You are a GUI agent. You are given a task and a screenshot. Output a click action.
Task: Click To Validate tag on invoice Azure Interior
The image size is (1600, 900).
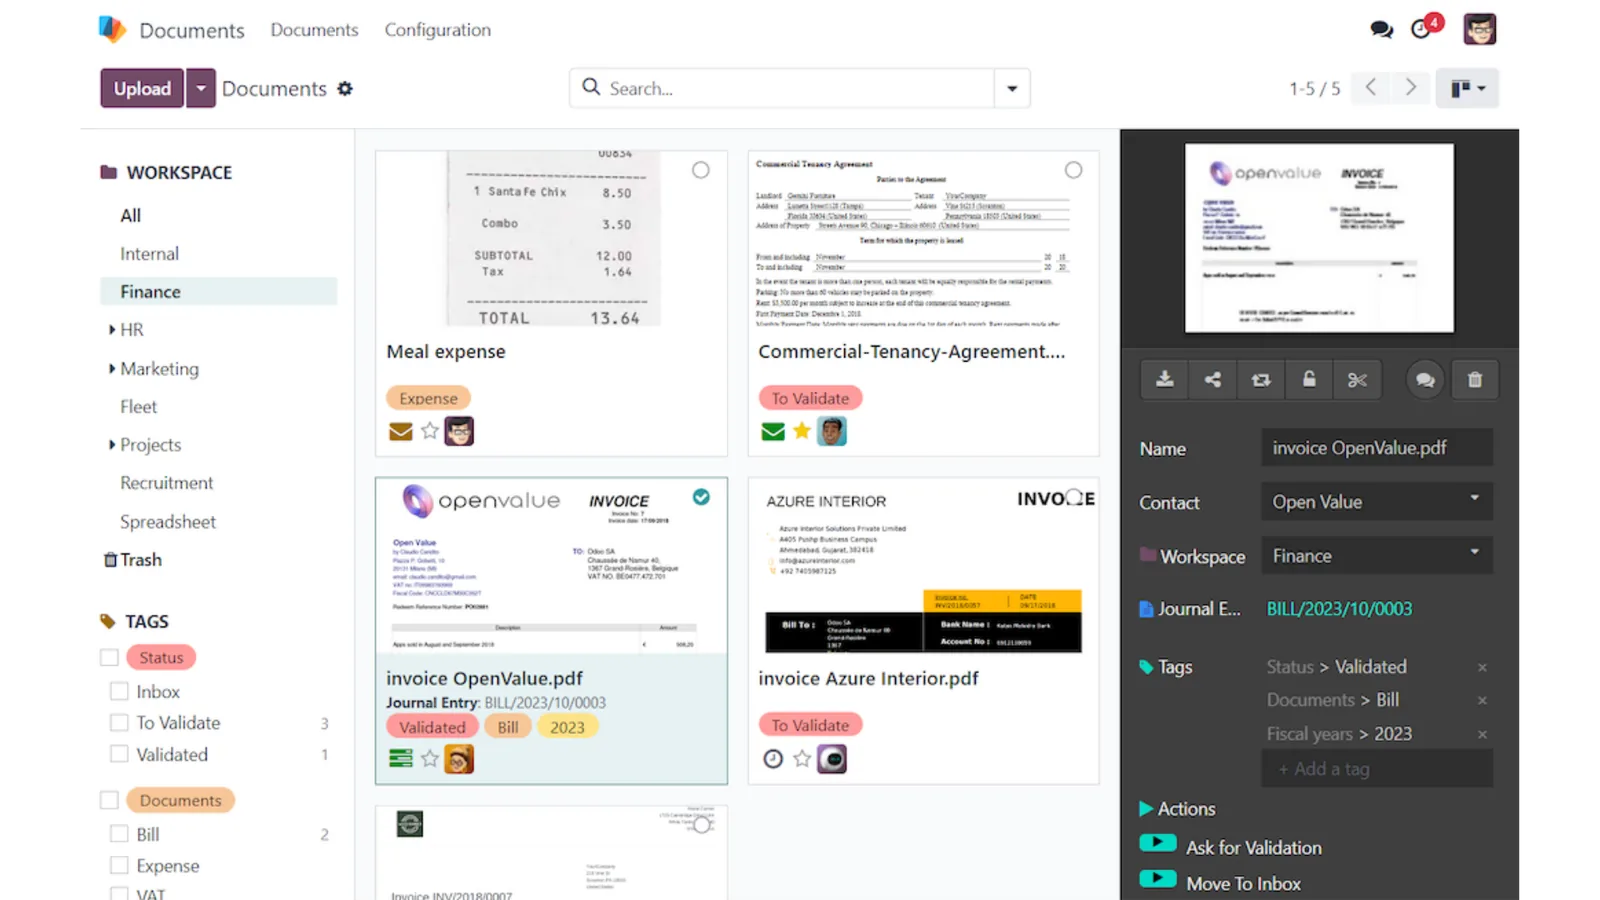[810, 725]
